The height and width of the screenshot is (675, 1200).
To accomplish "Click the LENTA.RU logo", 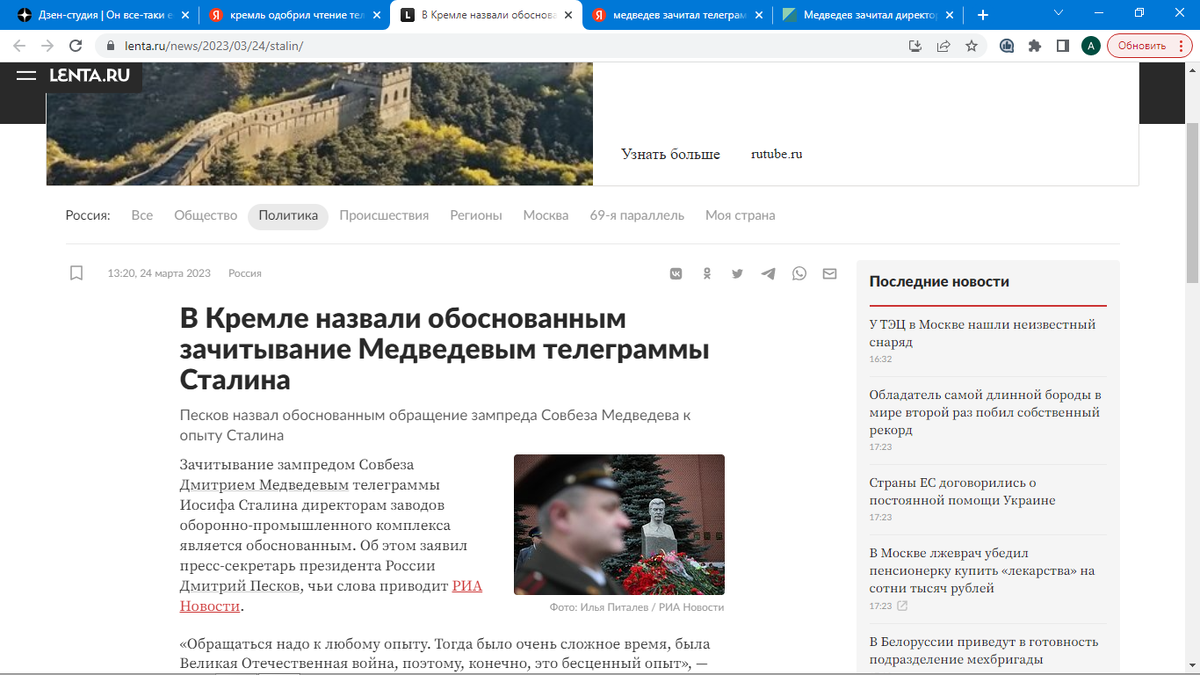I will tap(89, 76).
